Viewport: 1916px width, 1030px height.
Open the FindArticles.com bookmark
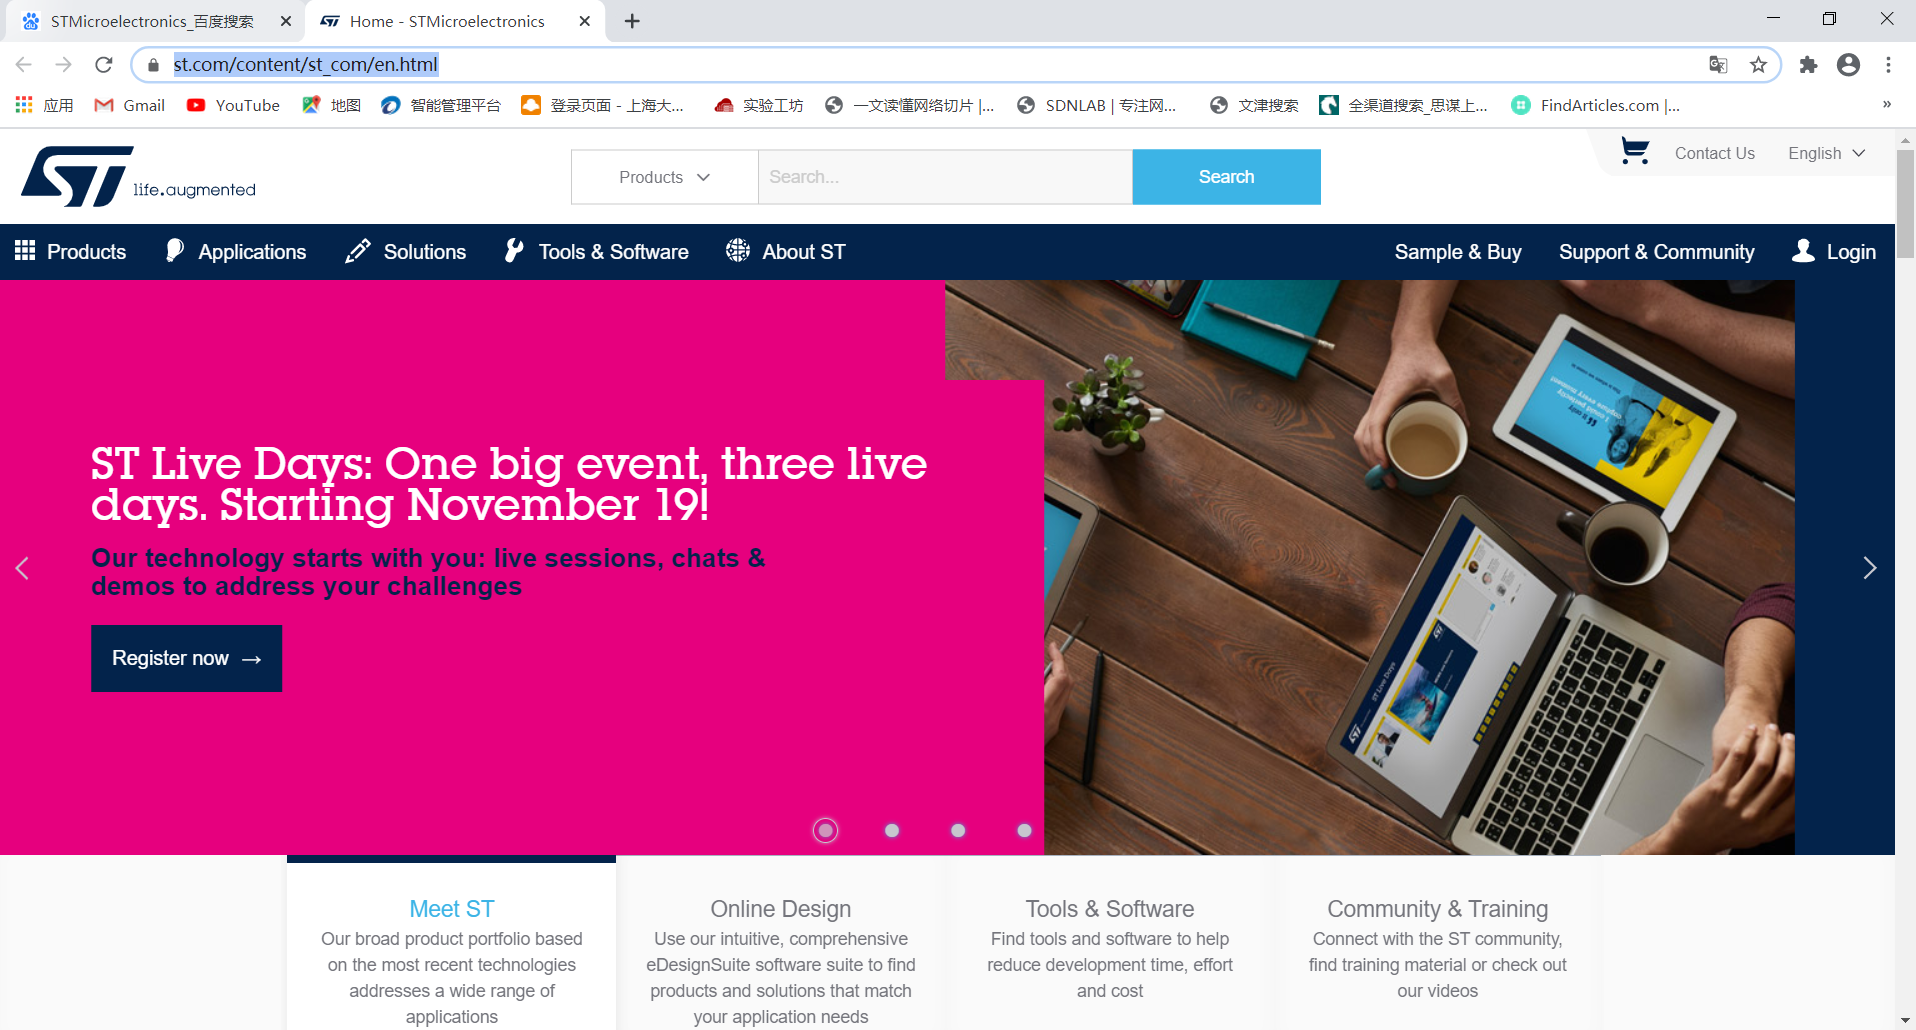click(x=1595, y=105)
